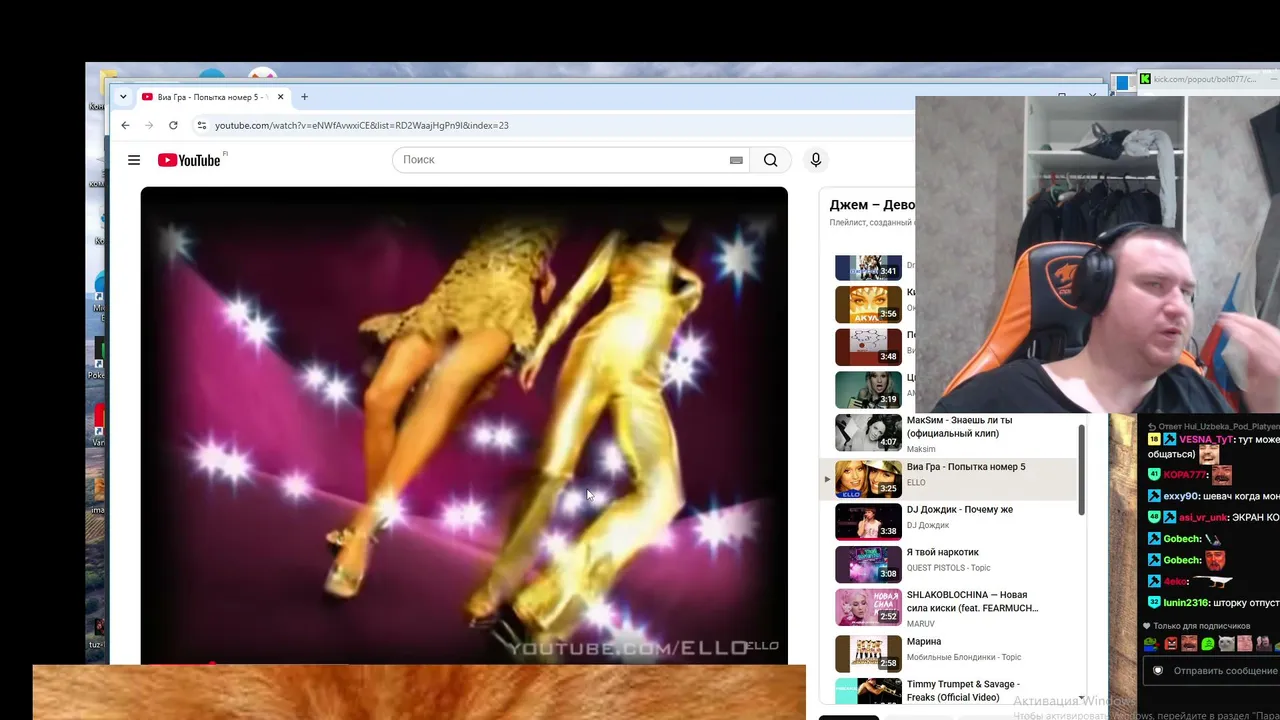This screenshot has height=720, width=1280.
Task: Click the playlist panel scrollbar
Action: (x=1081, y=470)
